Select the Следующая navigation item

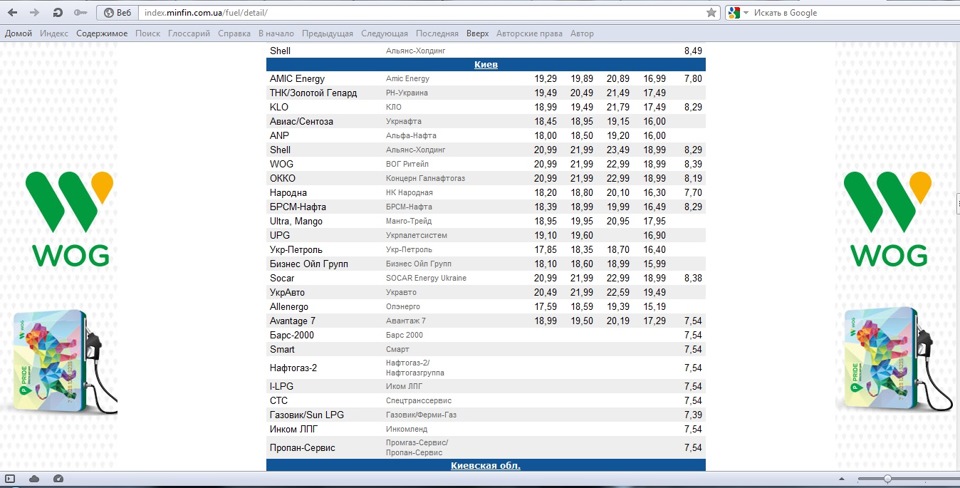pos(384,34)
